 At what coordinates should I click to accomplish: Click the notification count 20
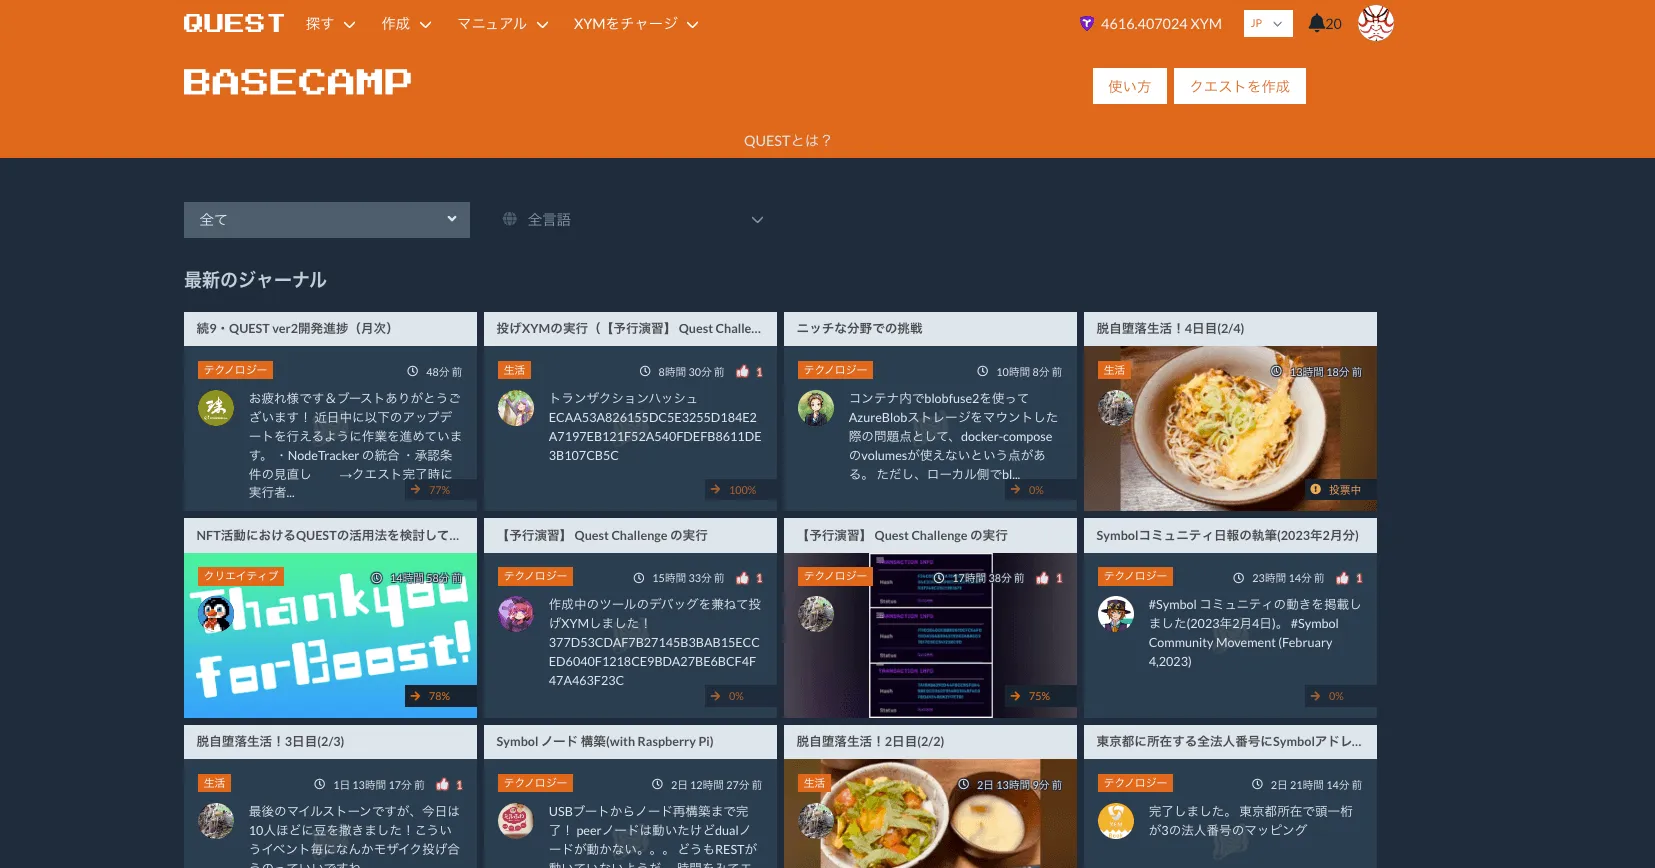click(x=1334, y=24)
